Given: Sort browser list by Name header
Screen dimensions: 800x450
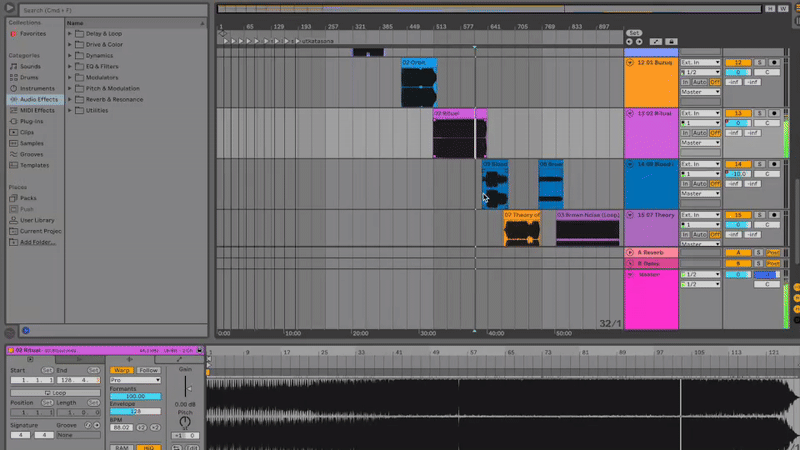Looking at the screenshot, I should [x=136, y=23].
